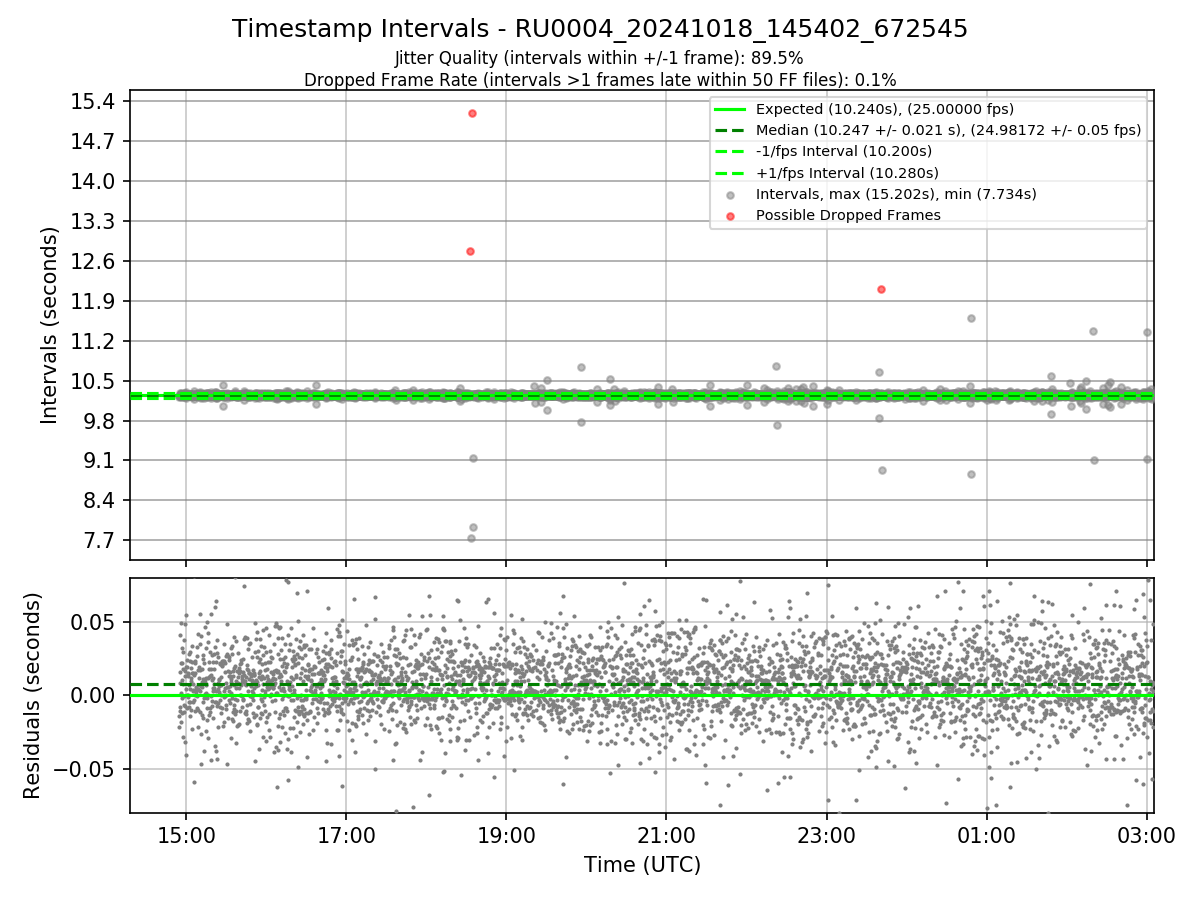Screen dimensions: 1200x900
Task: Click the lowest gray interval point near 7.7 seconds
Action: (471, 538)
